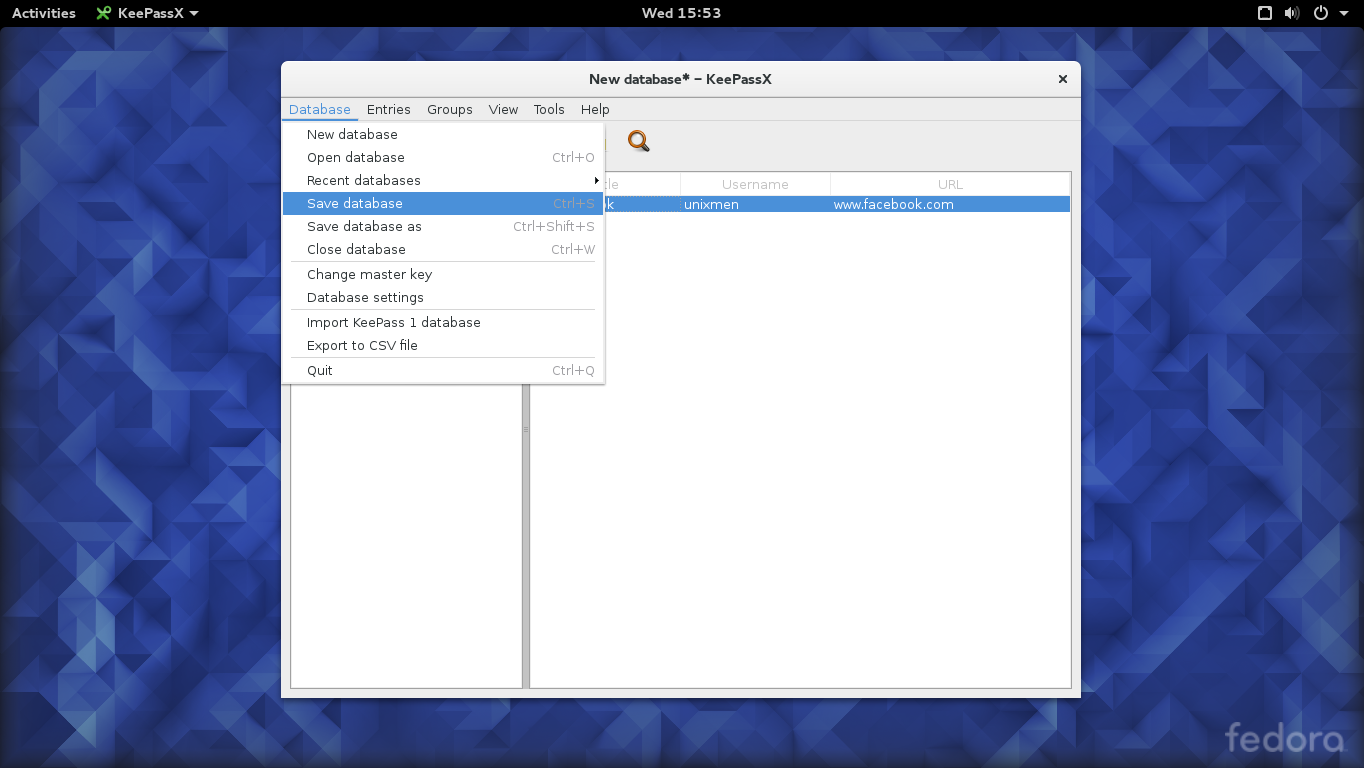Viewport: 1364px width, 768px height.
Task: Open Activities overview
Action: click(x=44, y=13)
